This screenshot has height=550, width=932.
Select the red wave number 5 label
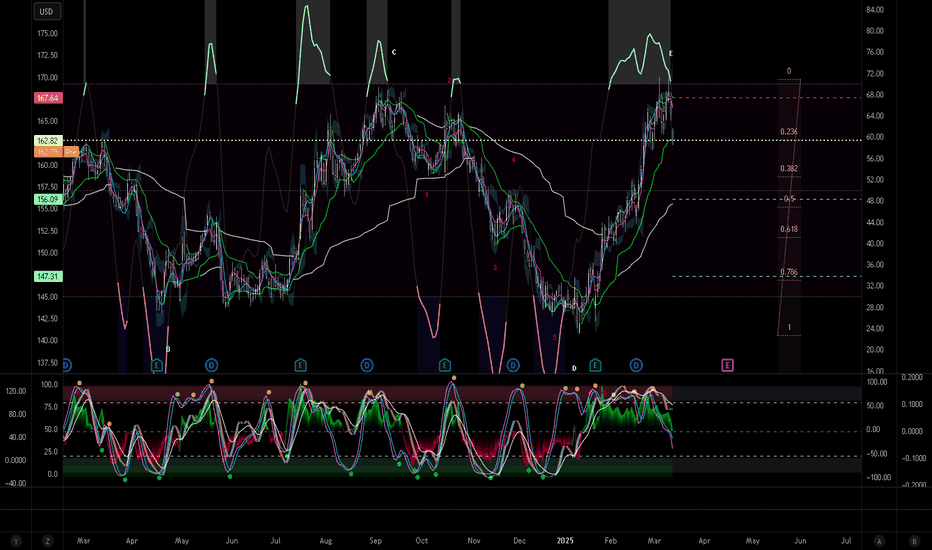coord(555,337)
